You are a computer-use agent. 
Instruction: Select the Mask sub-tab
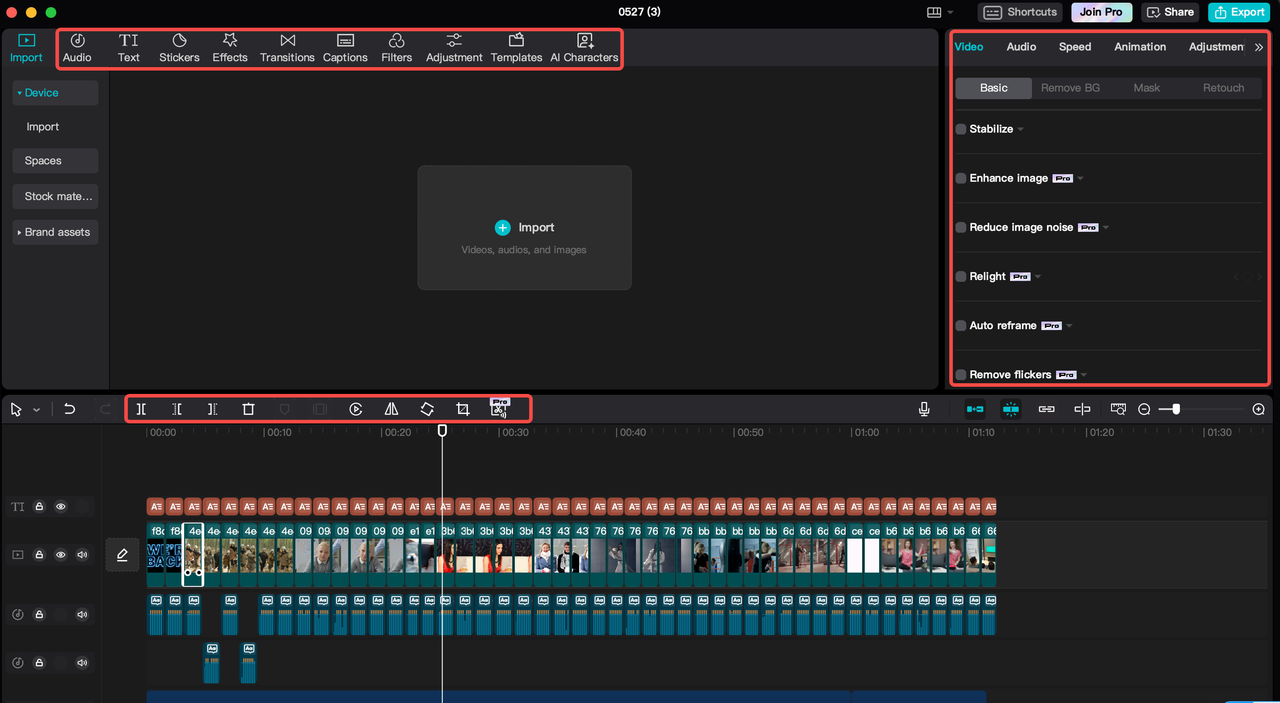tap(1147, 88)
